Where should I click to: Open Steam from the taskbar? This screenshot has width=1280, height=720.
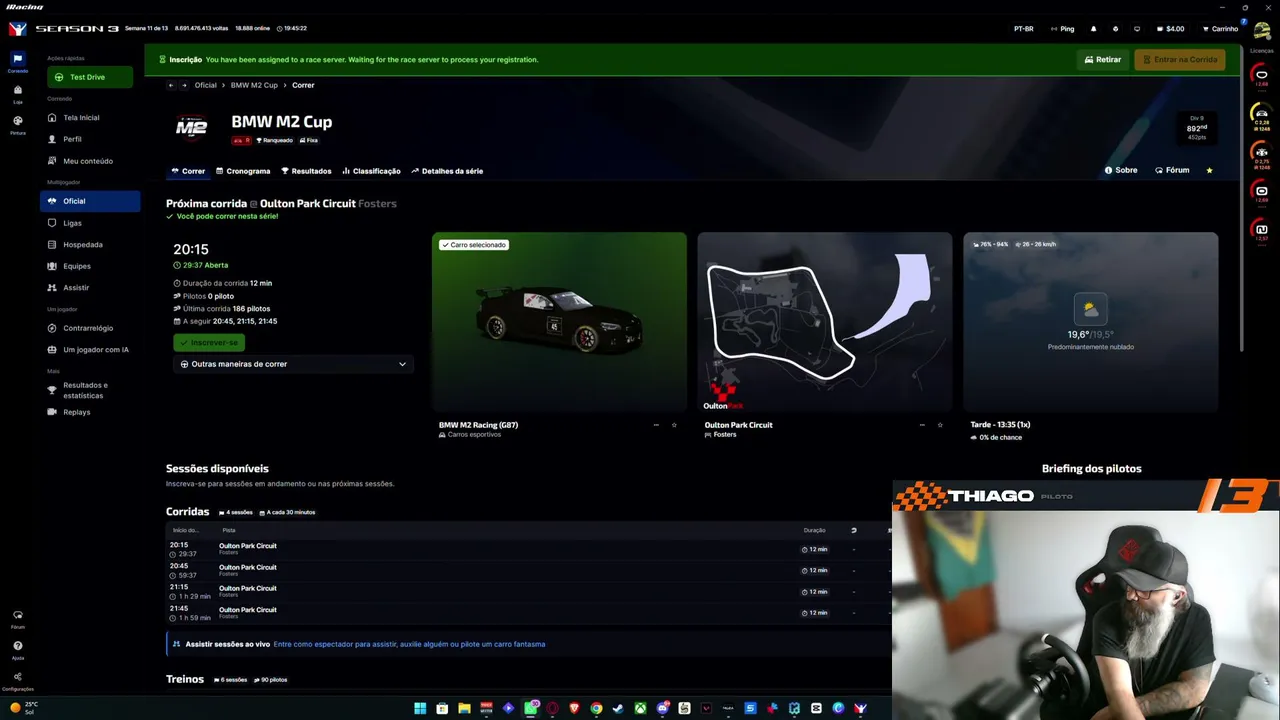[618, 708]
